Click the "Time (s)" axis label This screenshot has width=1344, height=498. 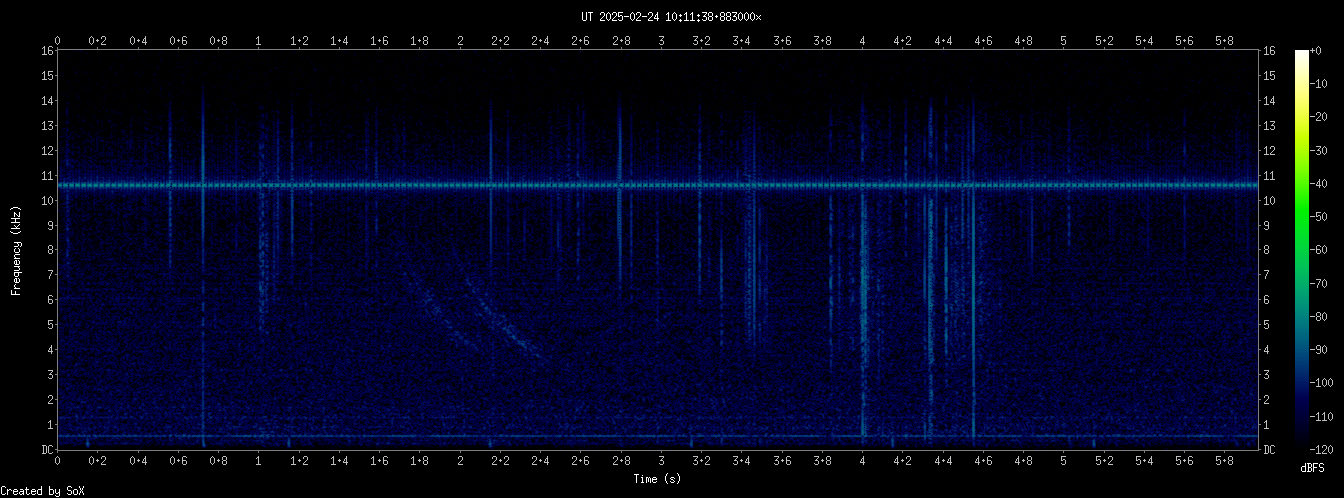(657, 480)
